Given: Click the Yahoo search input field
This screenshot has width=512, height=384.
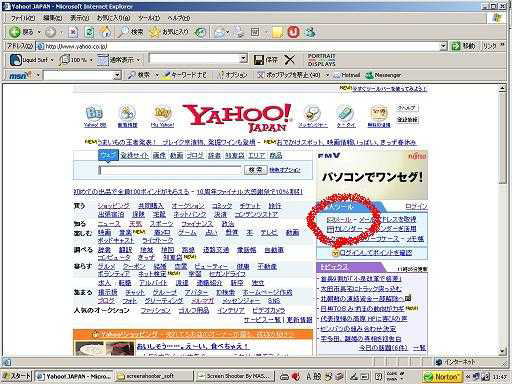Looking at the screenshot, I should tap(170, 170).
